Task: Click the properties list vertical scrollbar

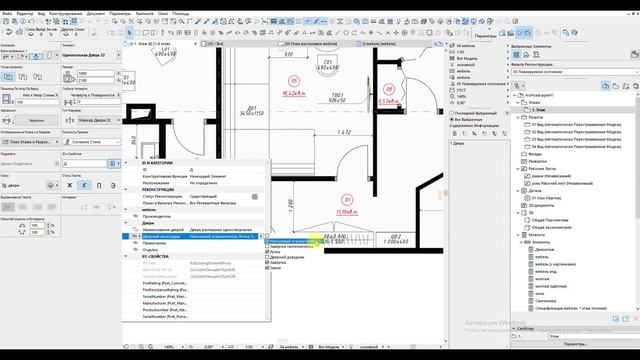Action: click(x=268, y=240)
